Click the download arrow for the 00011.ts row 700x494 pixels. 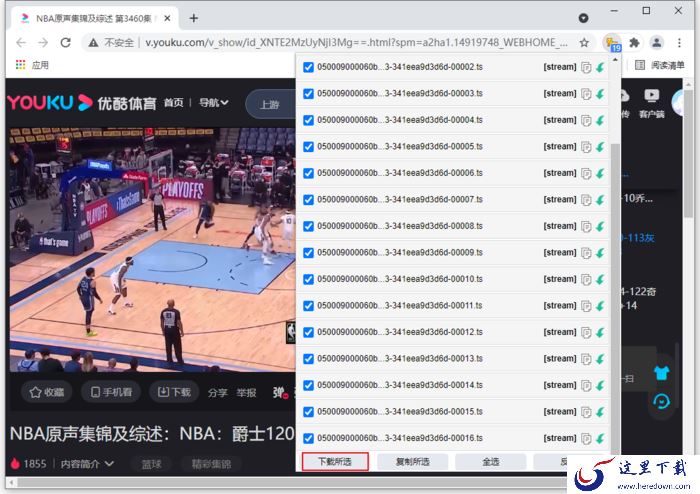click(600, 306)
